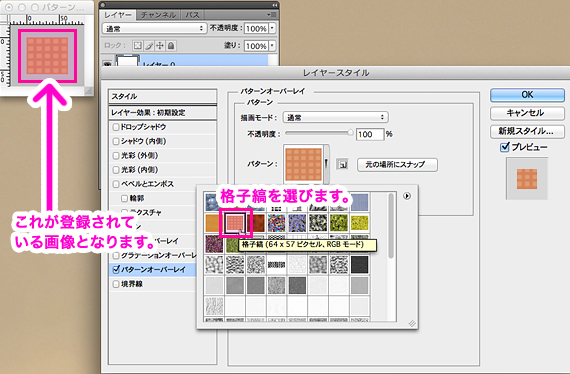
Task: Open the pattern picker flyout arrow menu
Action: pos(407,196)
